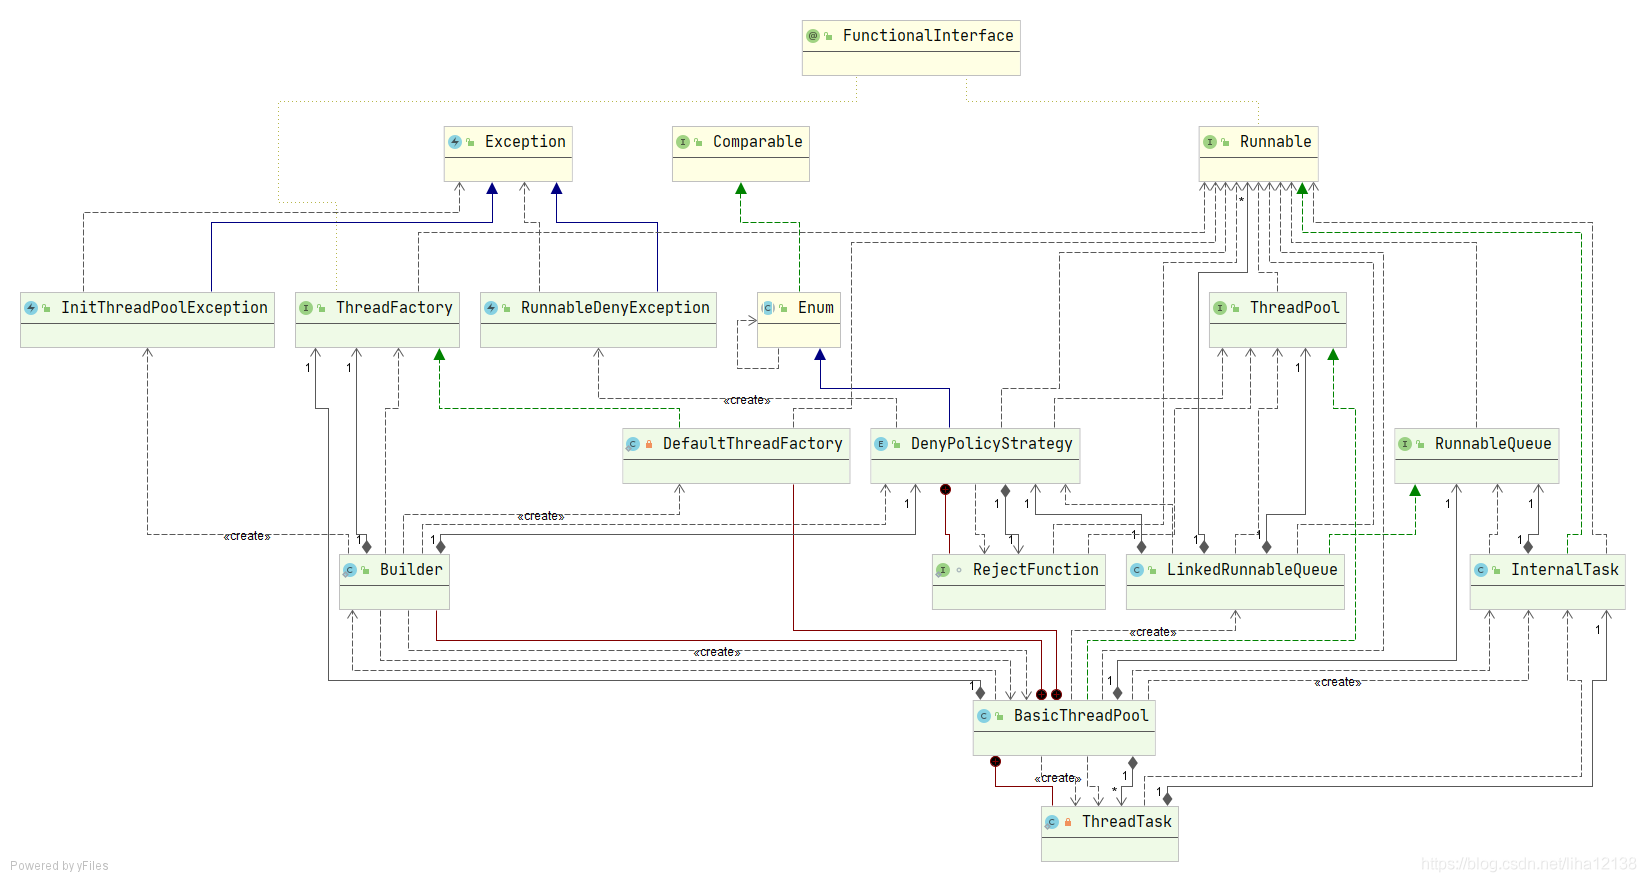
Task: Click the «create» label below RunnableDenyException
Action: pos(747,400)
